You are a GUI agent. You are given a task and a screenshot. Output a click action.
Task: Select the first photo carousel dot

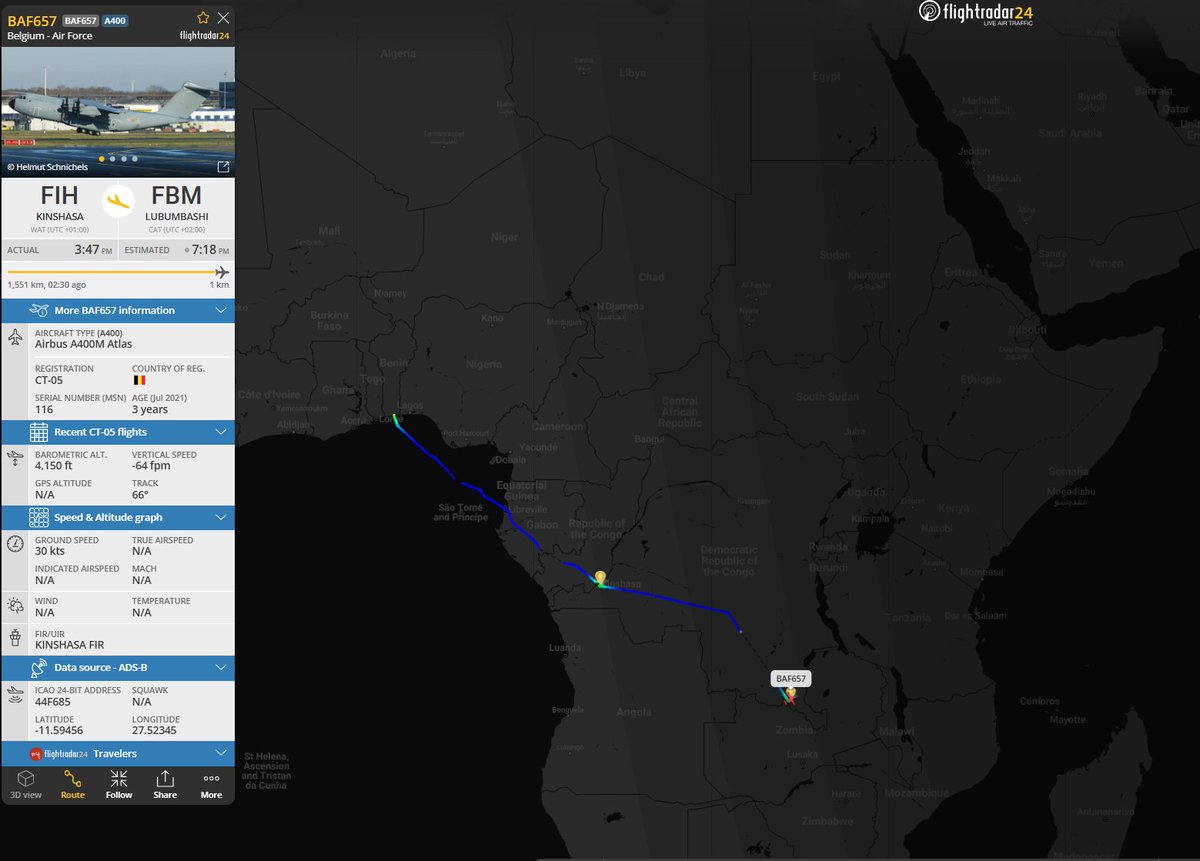(101, 159)
